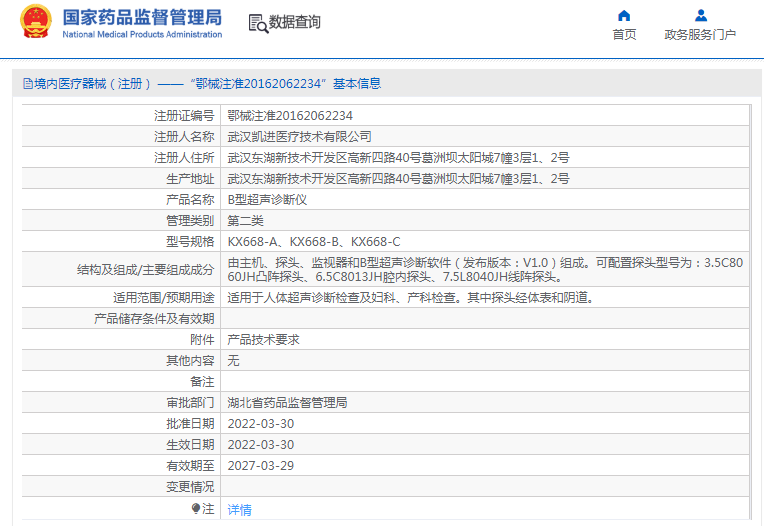
Task: Select product name B型超声诊断仪
Action: 267,200
